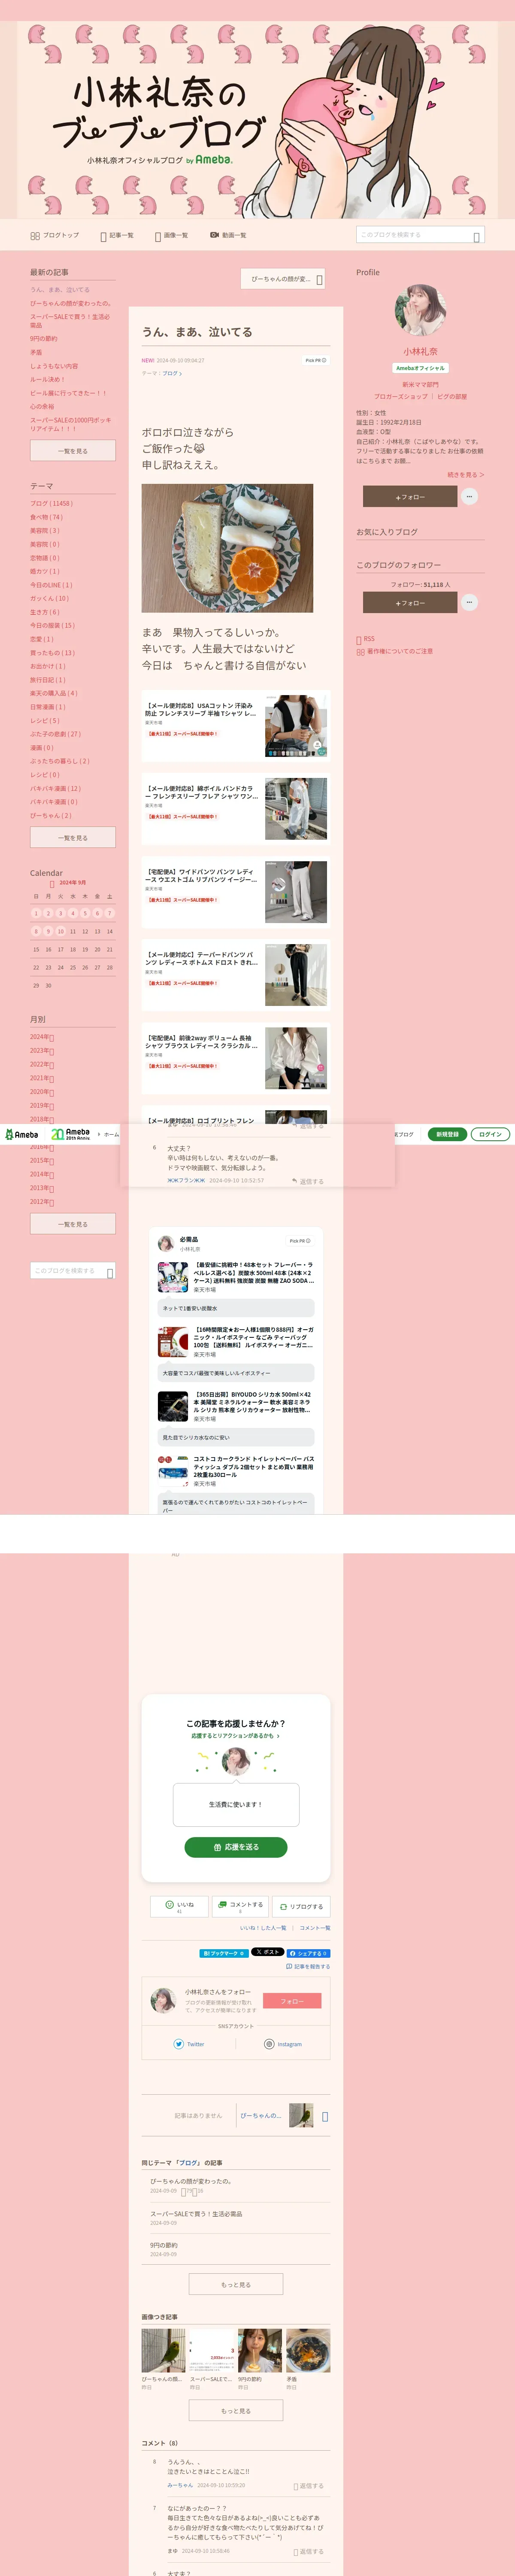The image size is (515, 2576).
Task: Open the USAコットン 汗染み防止 Tシャツ product ad
Action: click(236, 725)
